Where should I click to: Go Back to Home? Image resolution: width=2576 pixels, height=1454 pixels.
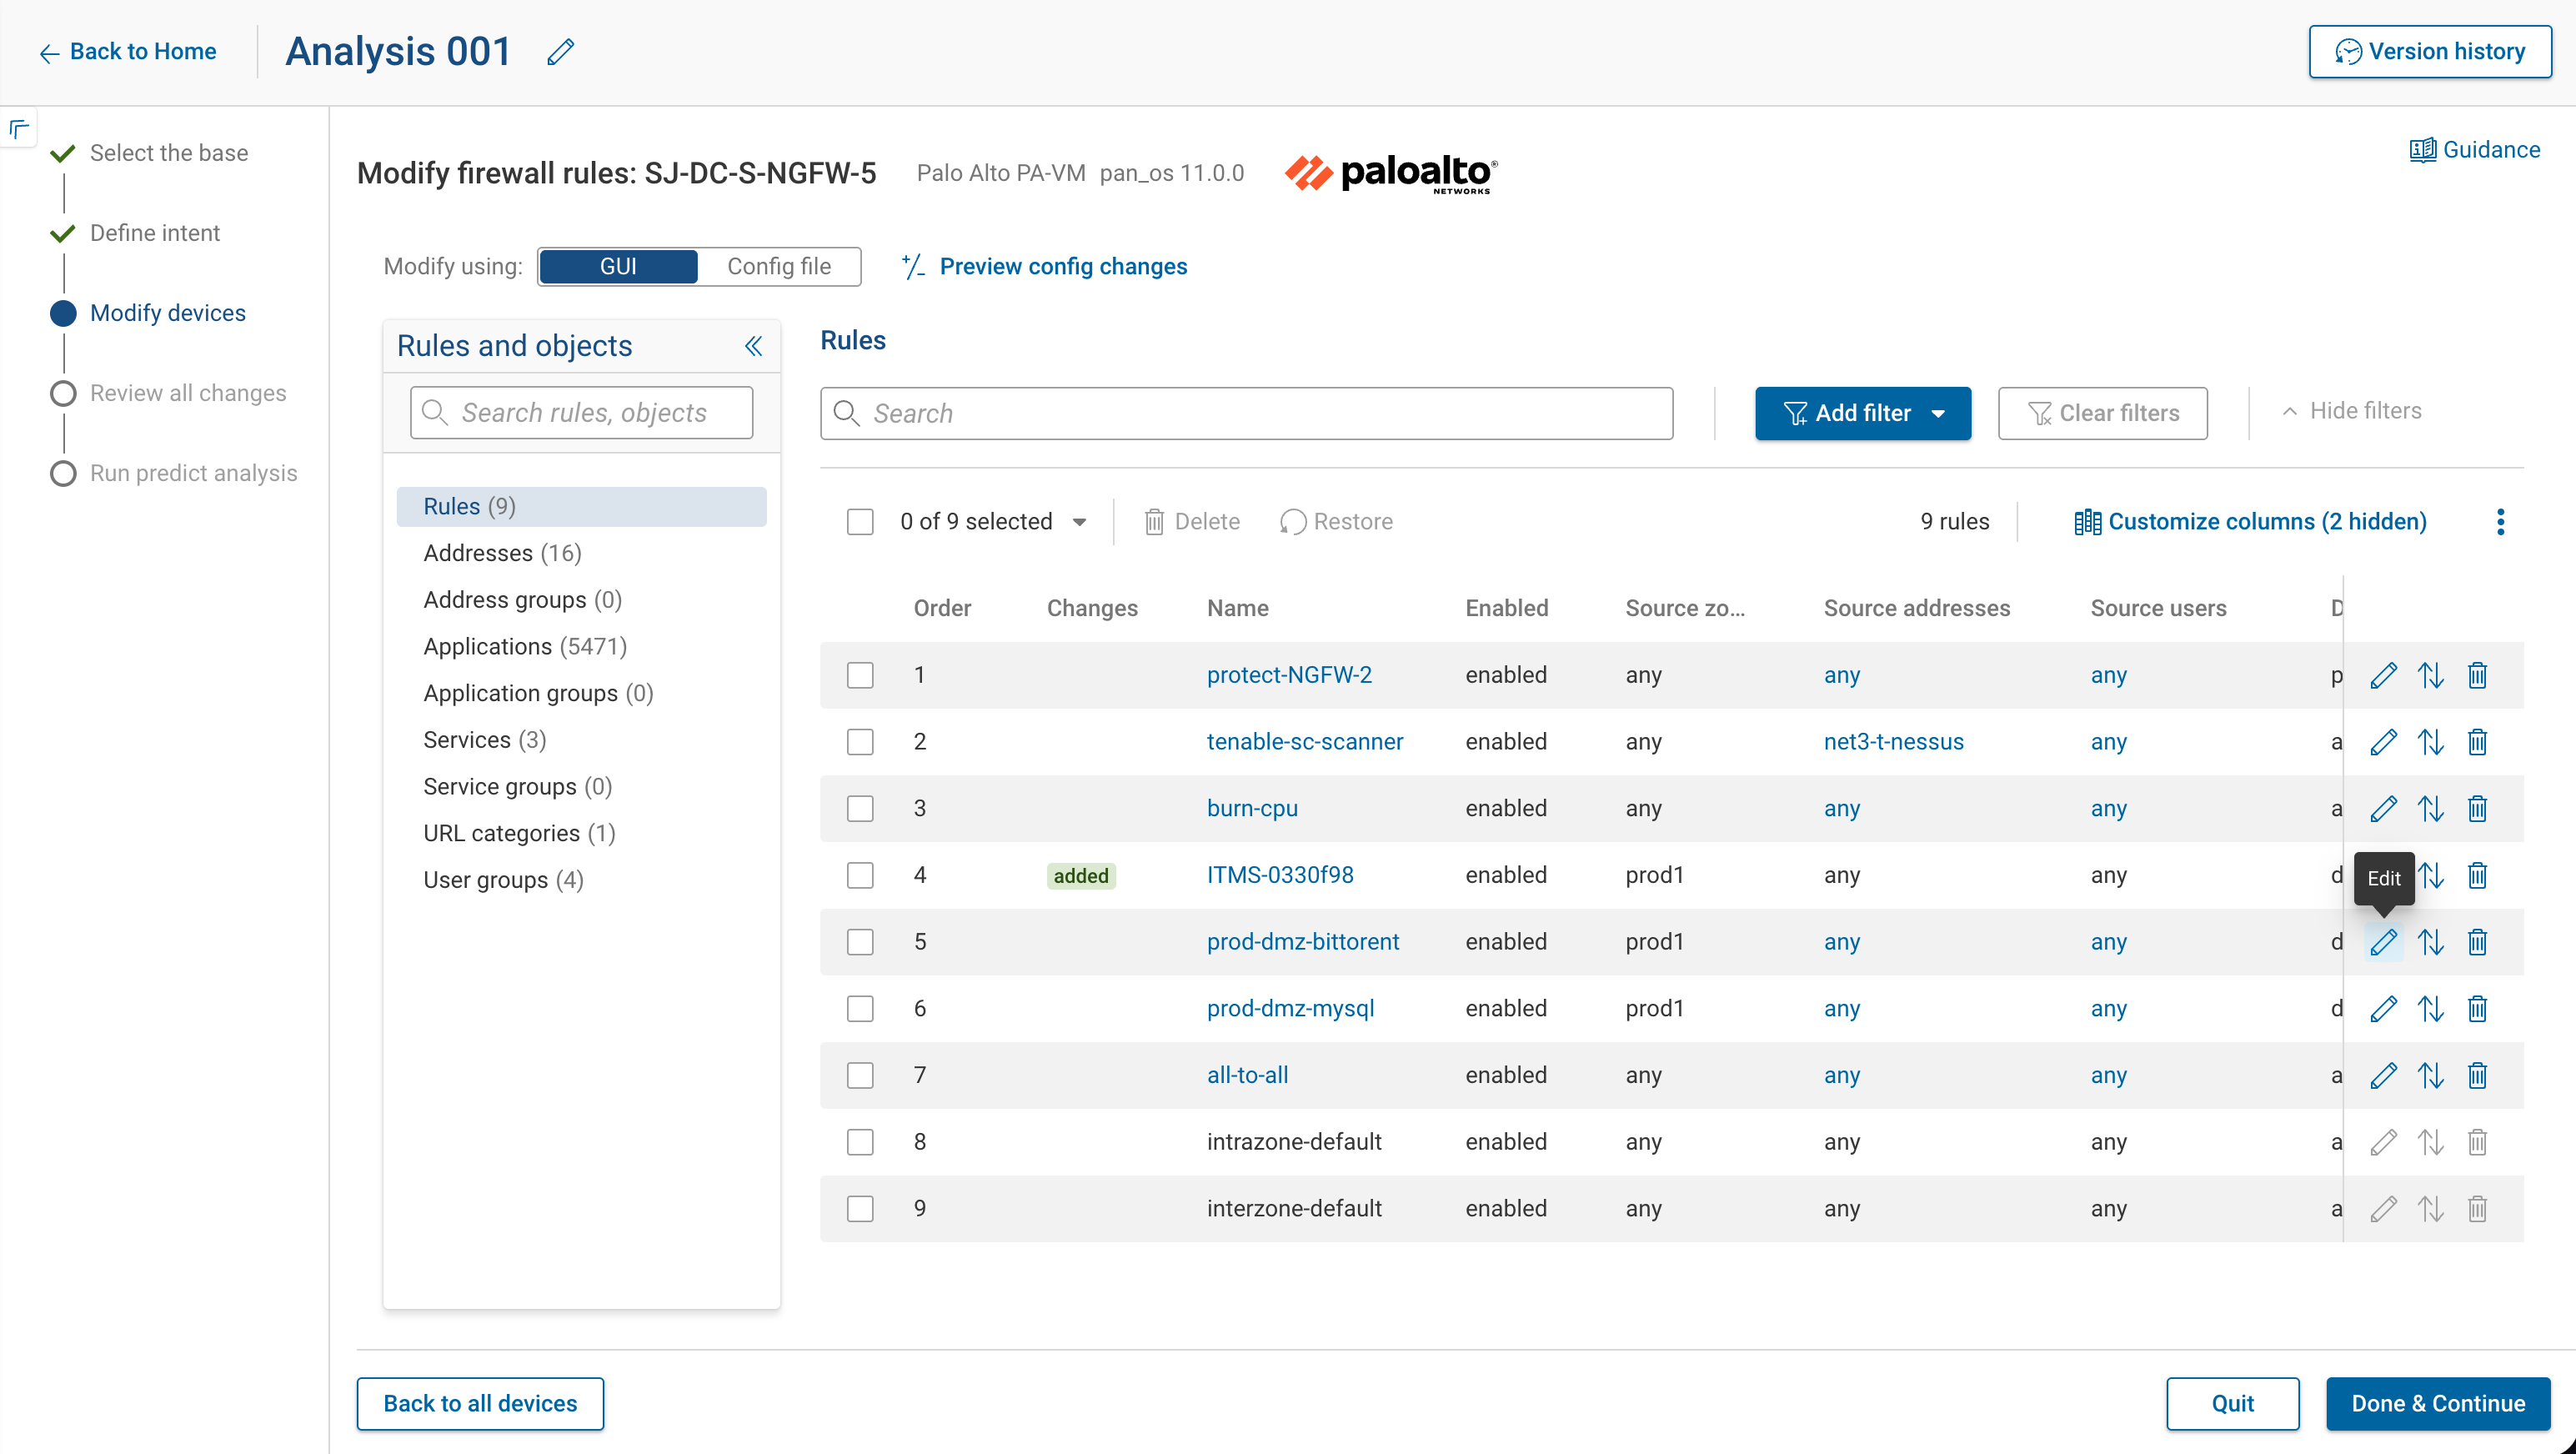(127, 51)
